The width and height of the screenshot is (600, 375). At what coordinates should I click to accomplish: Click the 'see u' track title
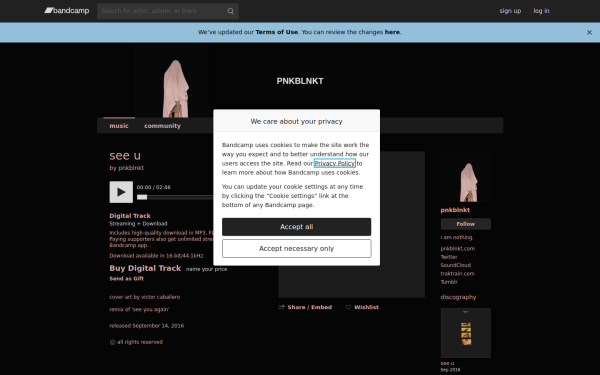point(125,156)
